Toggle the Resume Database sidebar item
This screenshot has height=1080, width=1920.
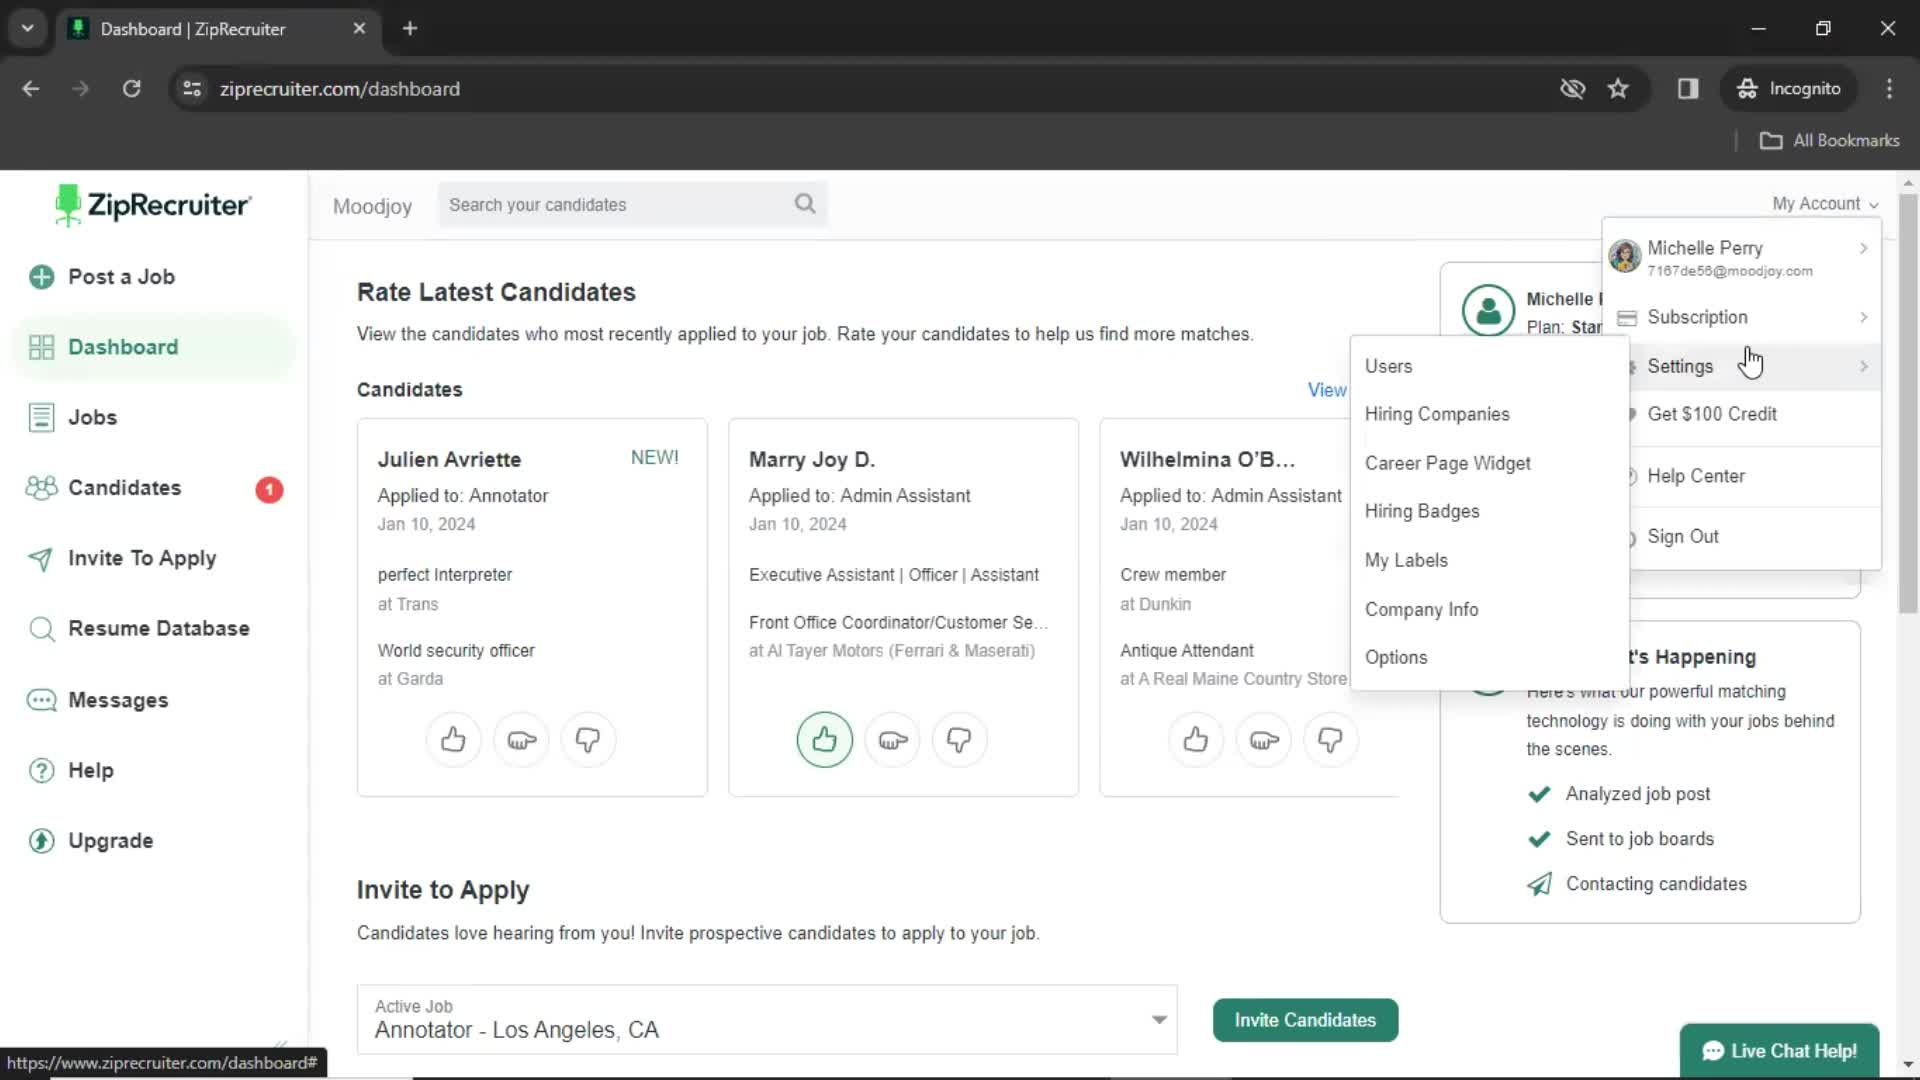[158, 628]
